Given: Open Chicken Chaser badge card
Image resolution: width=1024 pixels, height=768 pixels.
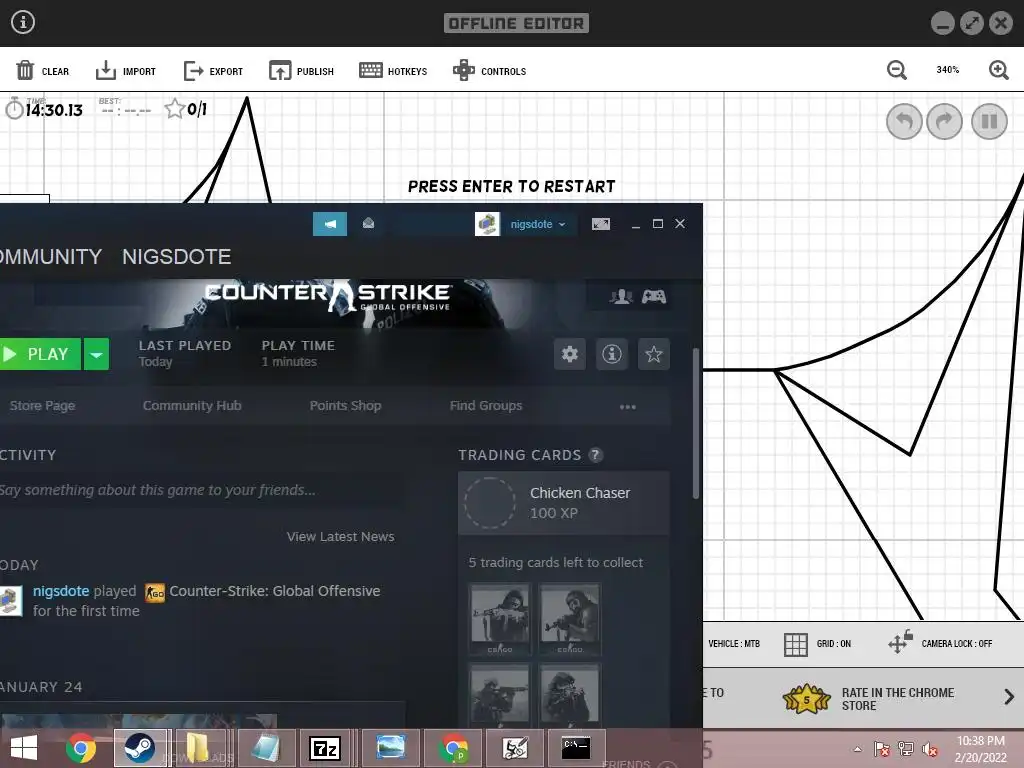Looking at the screenshot, I should pos(564,503).
